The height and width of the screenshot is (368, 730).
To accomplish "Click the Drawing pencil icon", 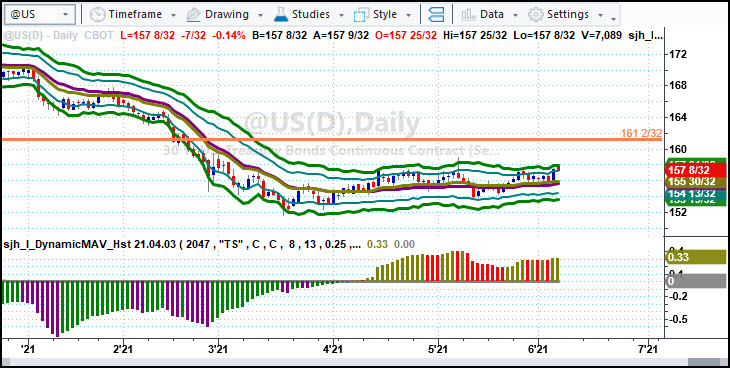I will tap(193, 14).
